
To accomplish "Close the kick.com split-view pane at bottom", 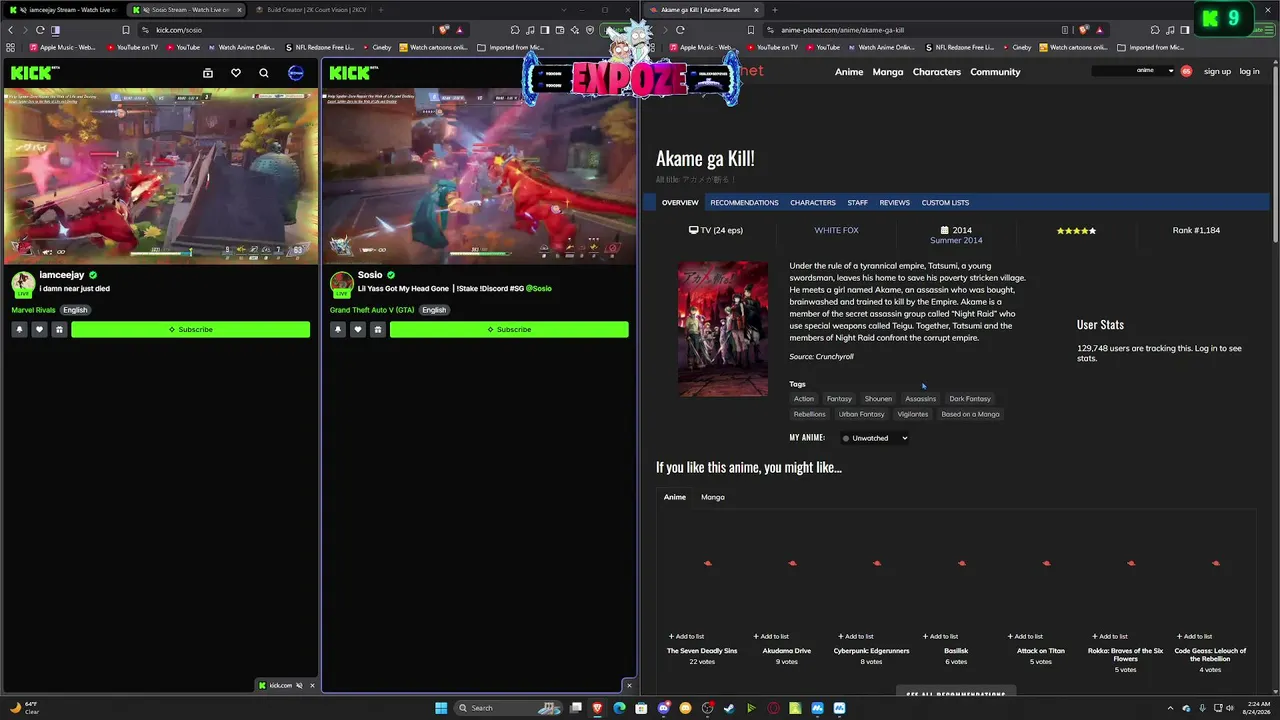I will tap(312, 686).
